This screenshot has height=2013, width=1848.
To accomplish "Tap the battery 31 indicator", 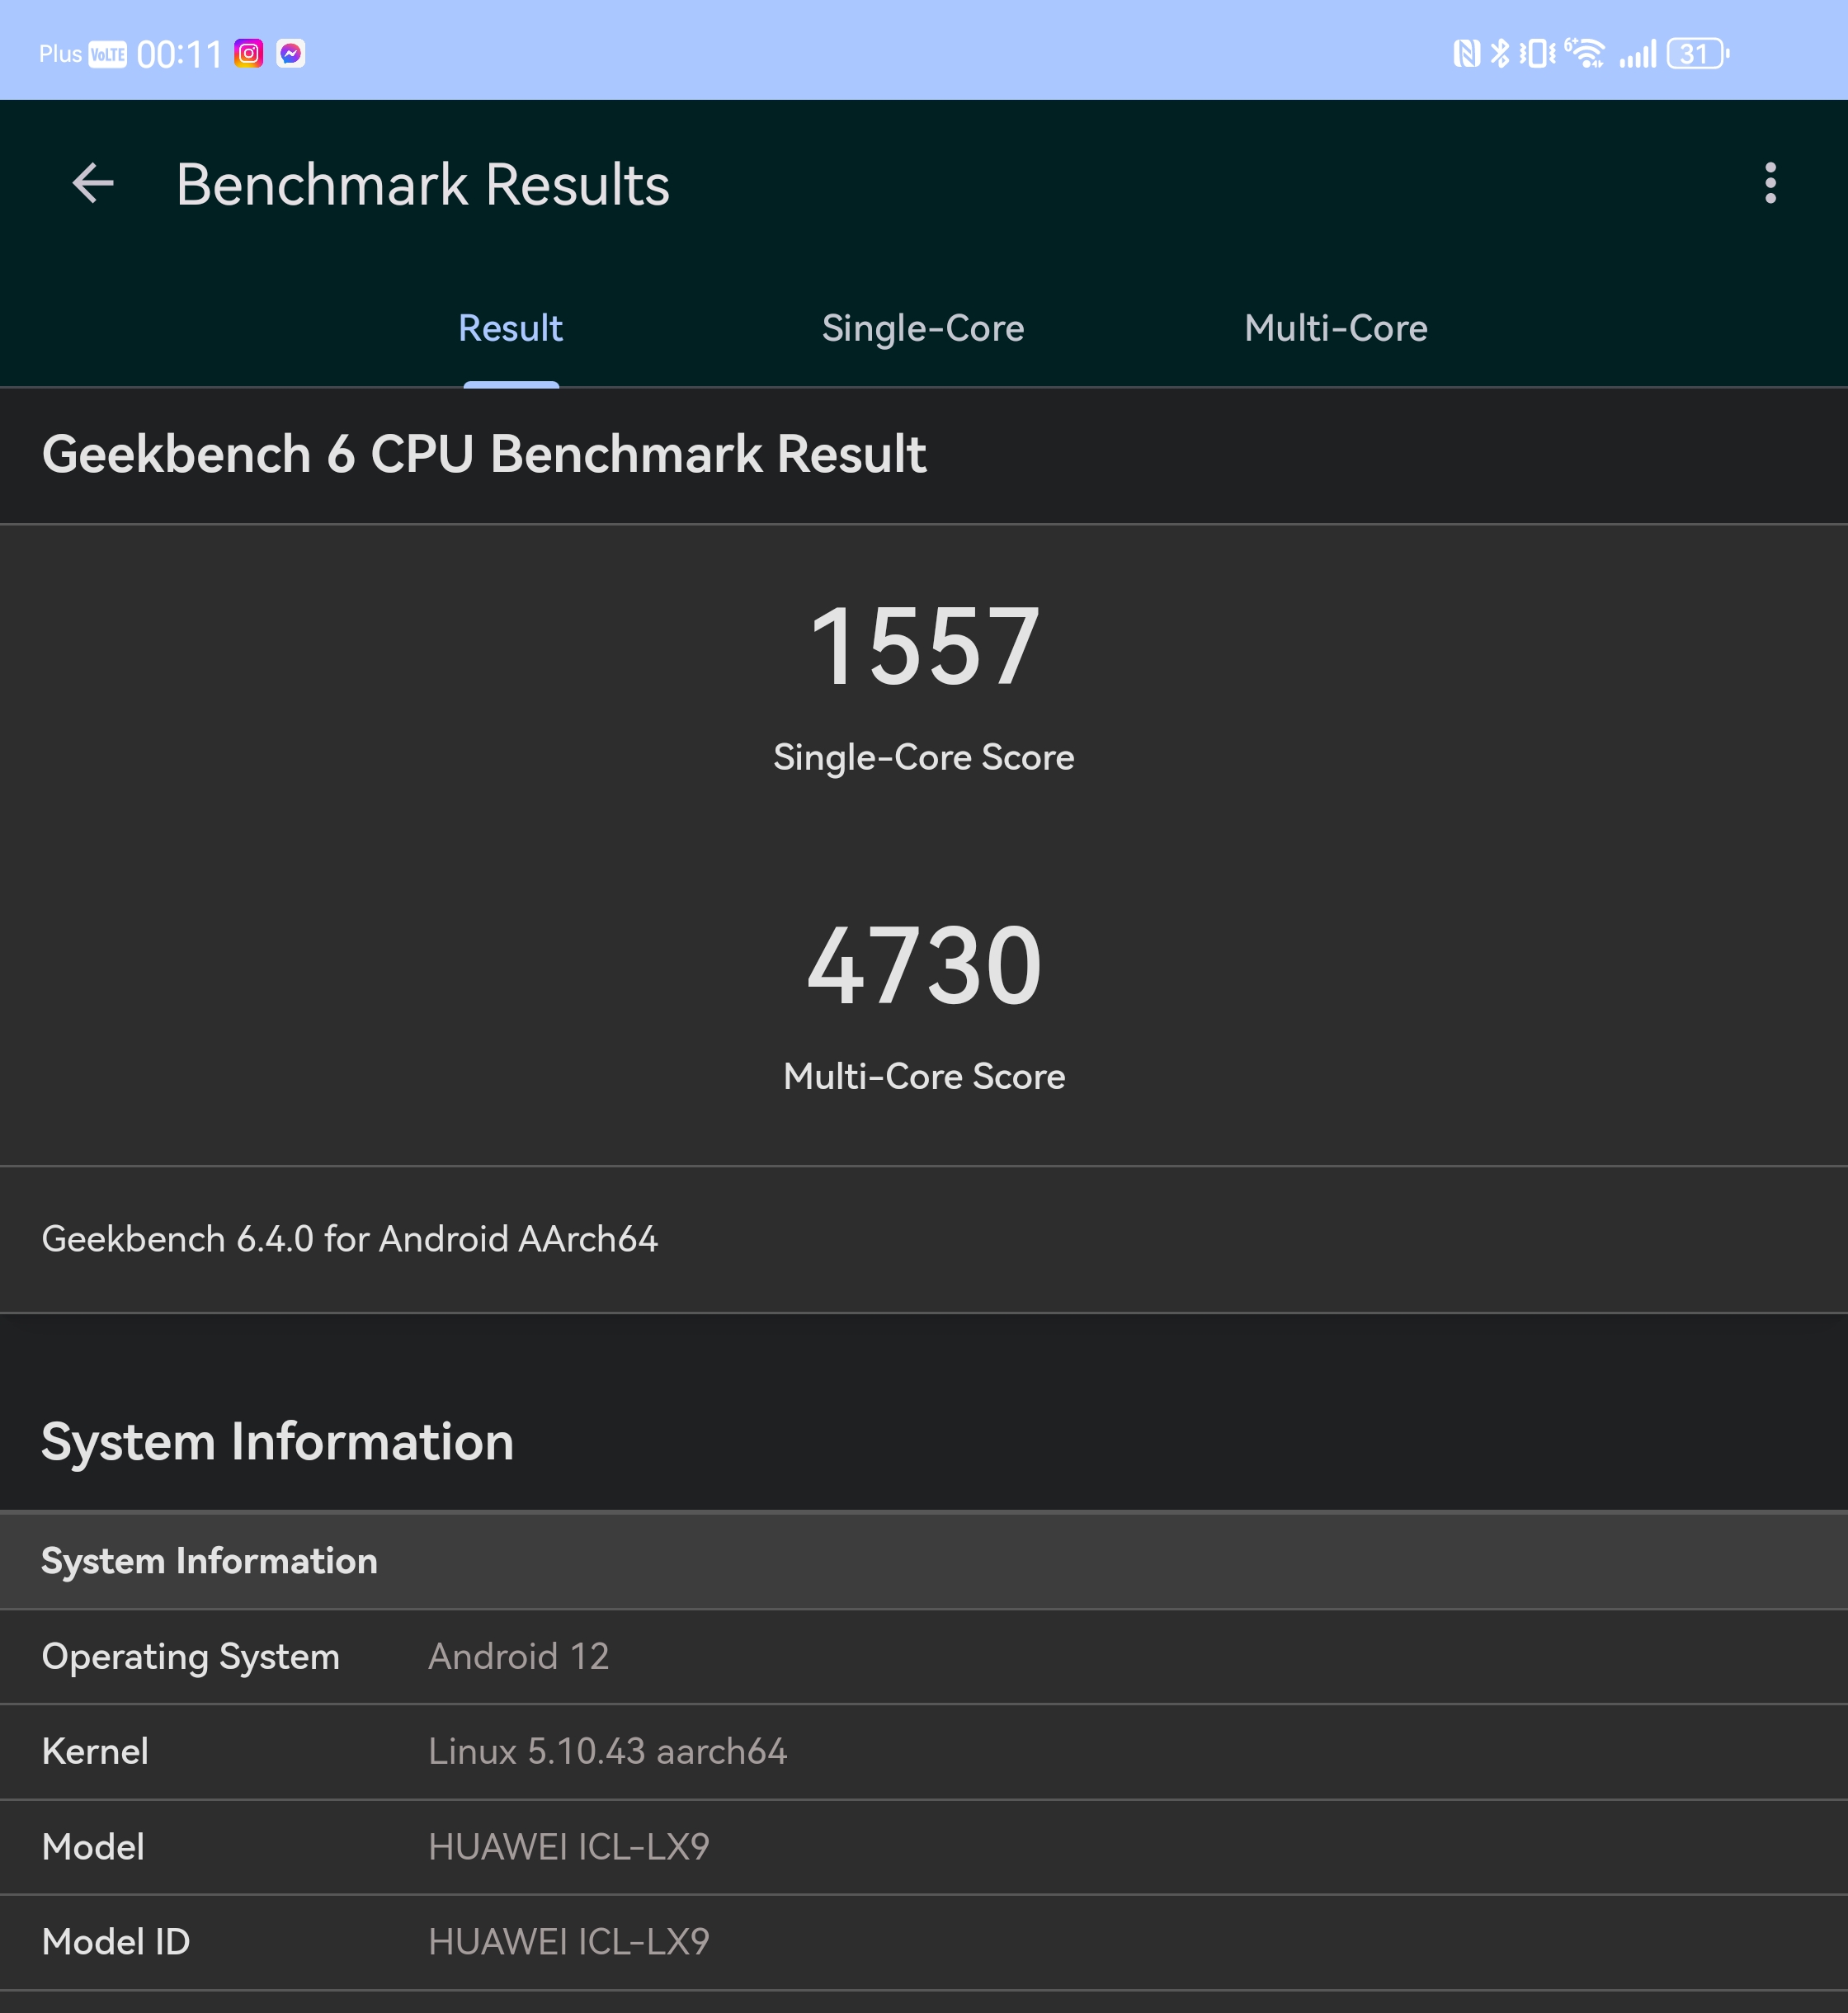I will click(x=1698, y=53).
